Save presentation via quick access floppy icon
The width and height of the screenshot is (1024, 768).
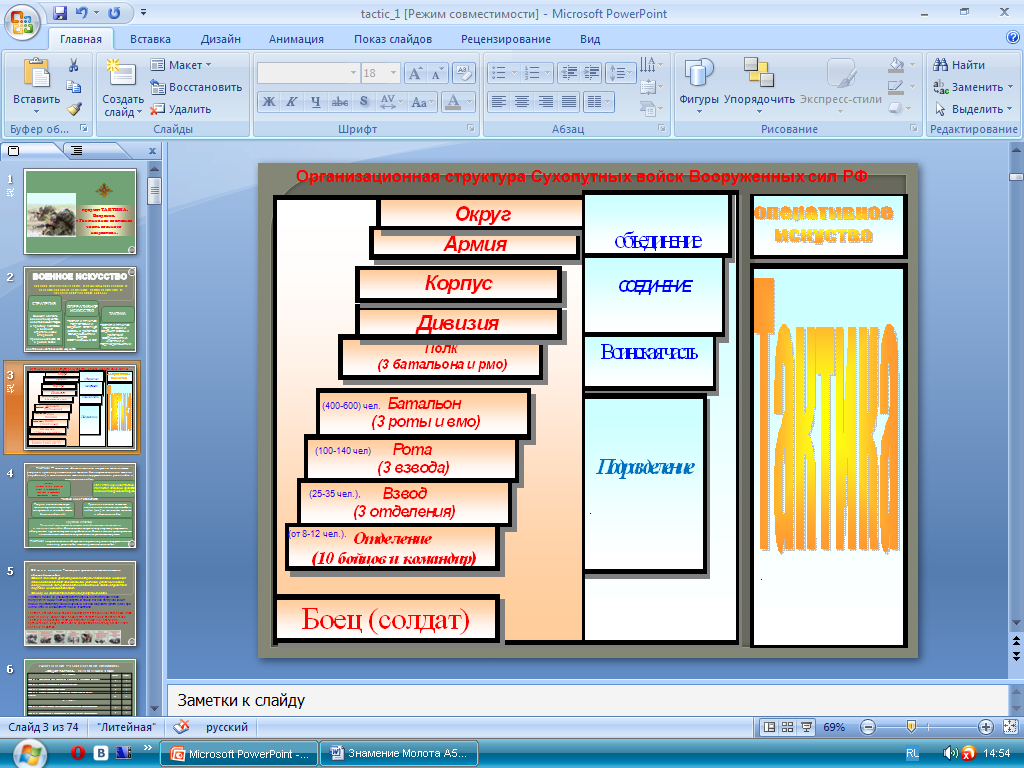[x=60, y=12]
